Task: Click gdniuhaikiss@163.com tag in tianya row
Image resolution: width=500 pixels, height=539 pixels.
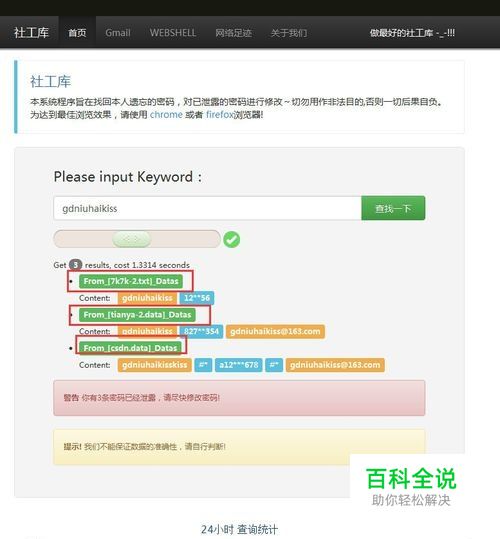Action: [x=275, y=331]
